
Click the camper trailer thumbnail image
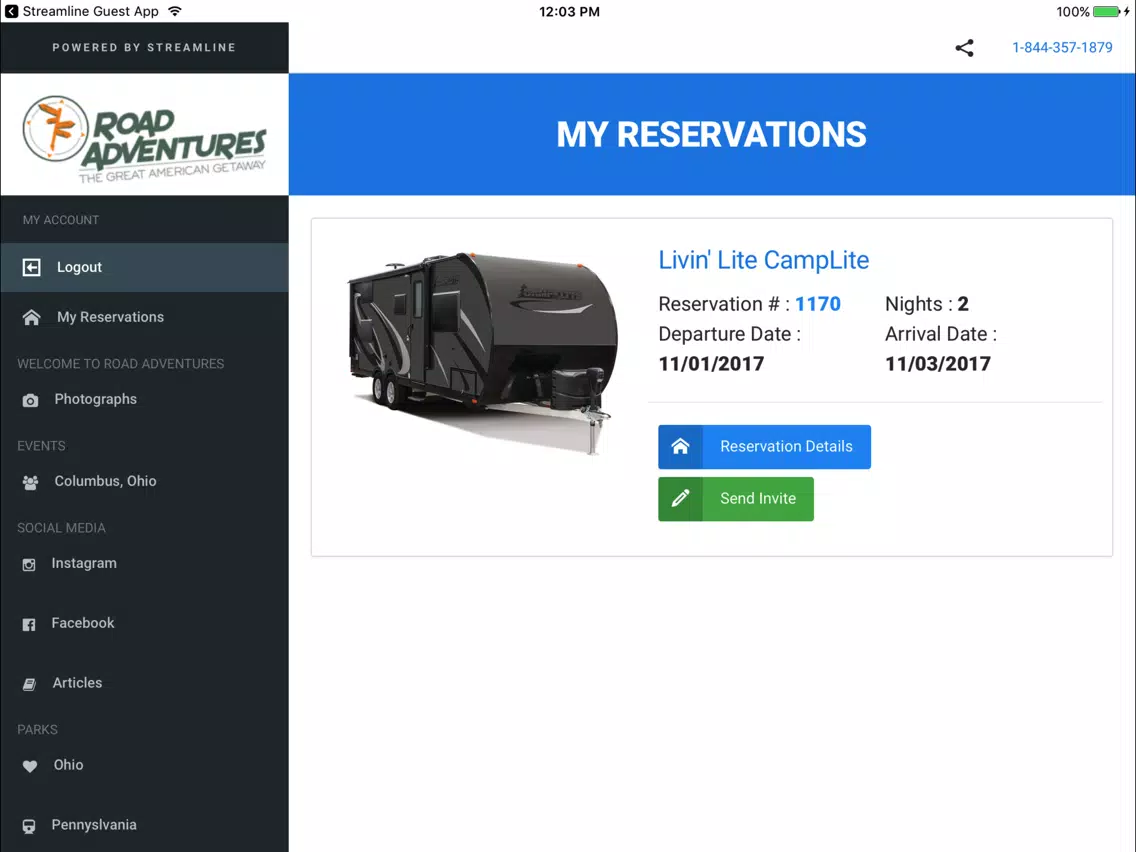(x=483, y=352)
